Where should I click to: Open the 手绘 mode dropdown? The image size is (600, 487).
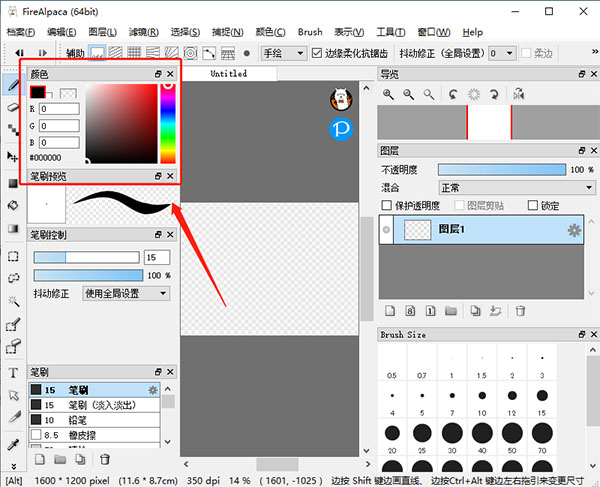(282, 53)
